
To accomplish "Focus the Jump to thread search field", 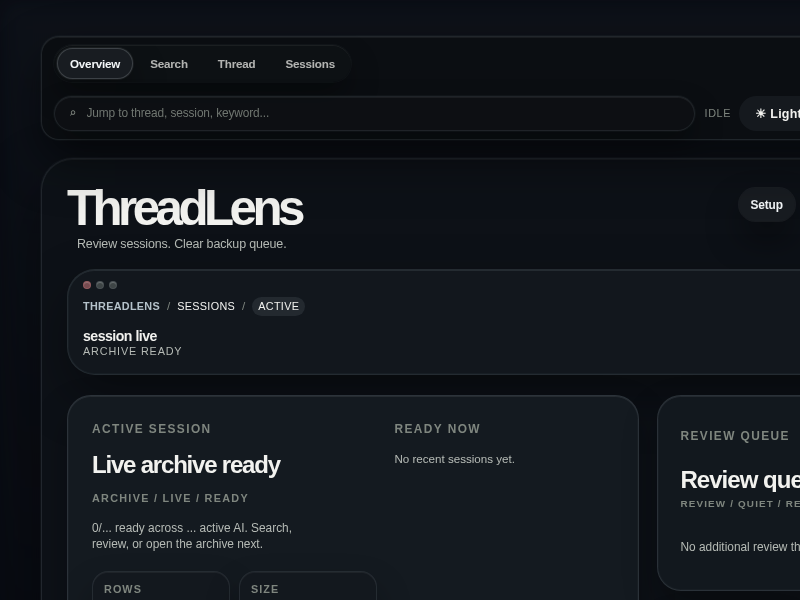I will [x=374, y=113].
